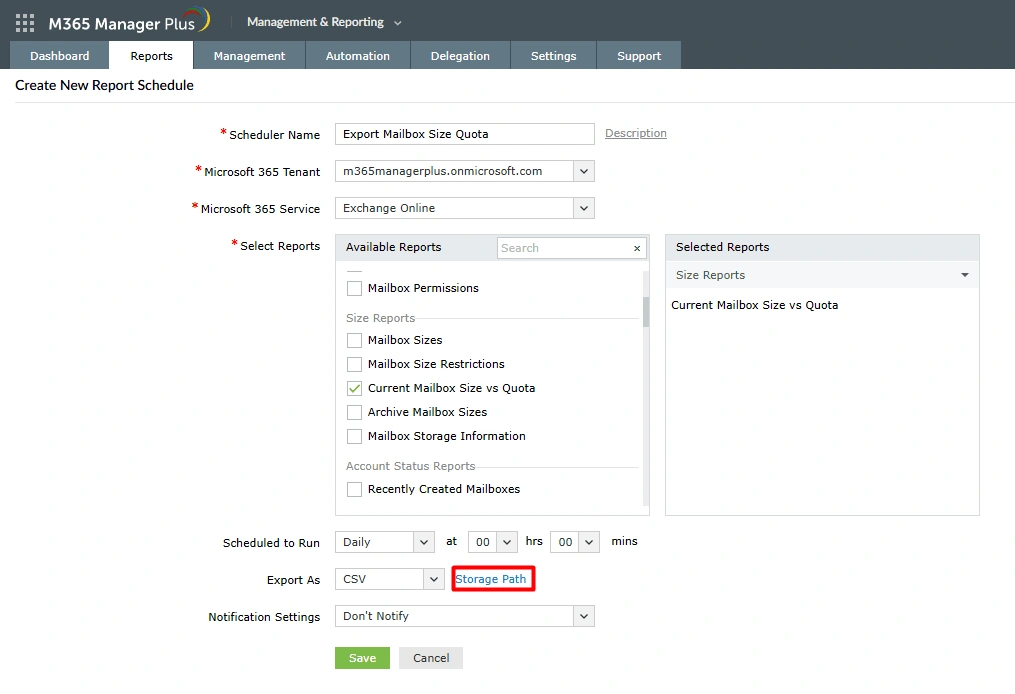Screen dimensions: 1015x694
Task: Click the app launcher grid icon
Action: pyautogui.click(x=24, y=23)
